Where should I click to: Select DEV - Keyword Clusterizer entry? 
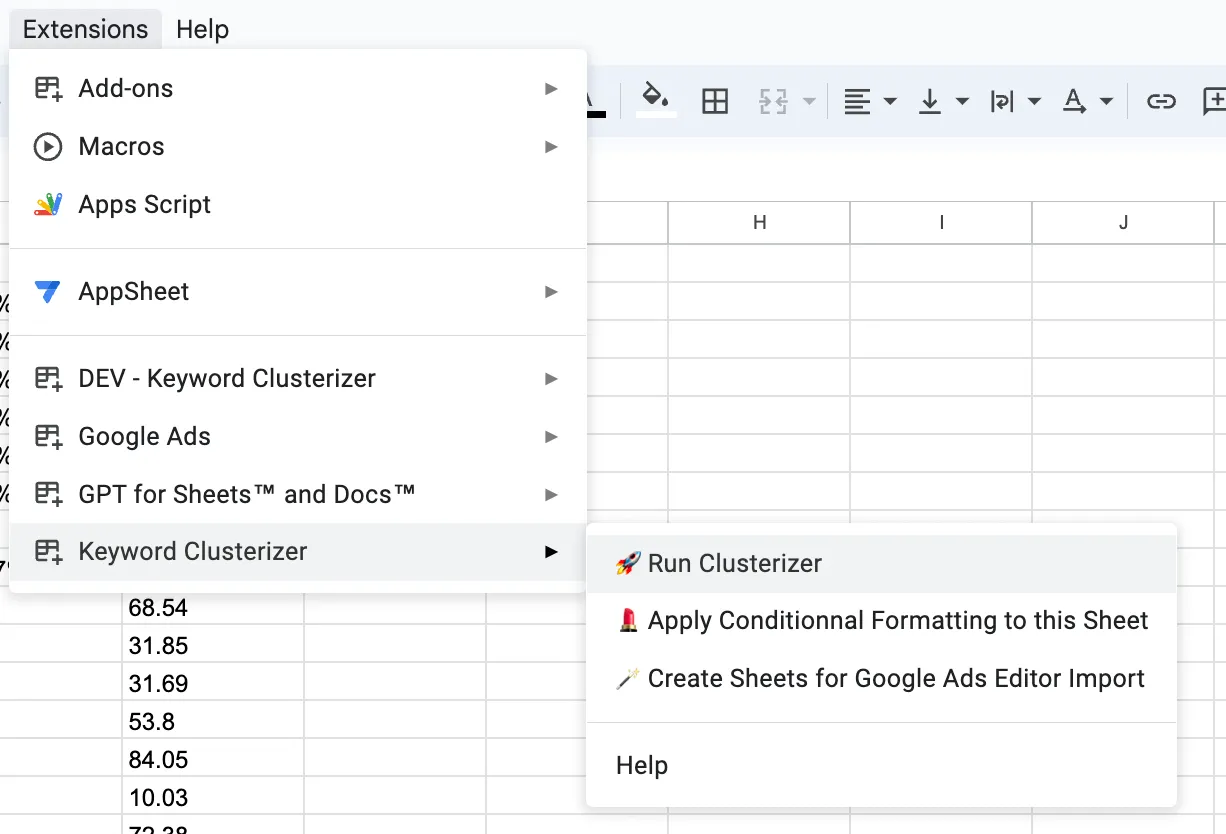point(298,379)
